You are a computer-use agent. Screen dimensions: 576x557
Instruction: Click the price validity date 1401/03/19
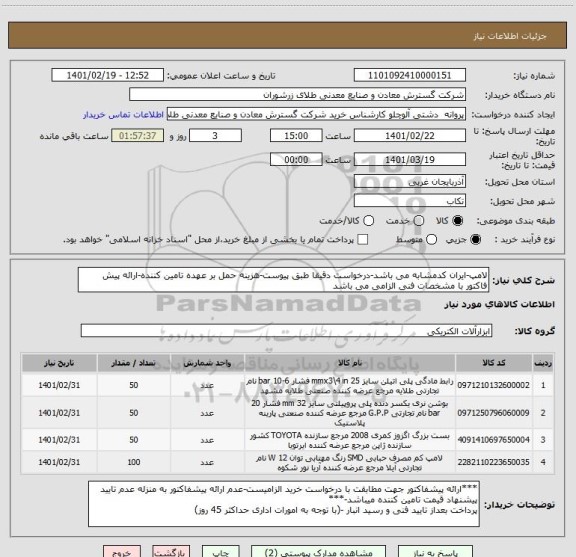tap(410, 159)
